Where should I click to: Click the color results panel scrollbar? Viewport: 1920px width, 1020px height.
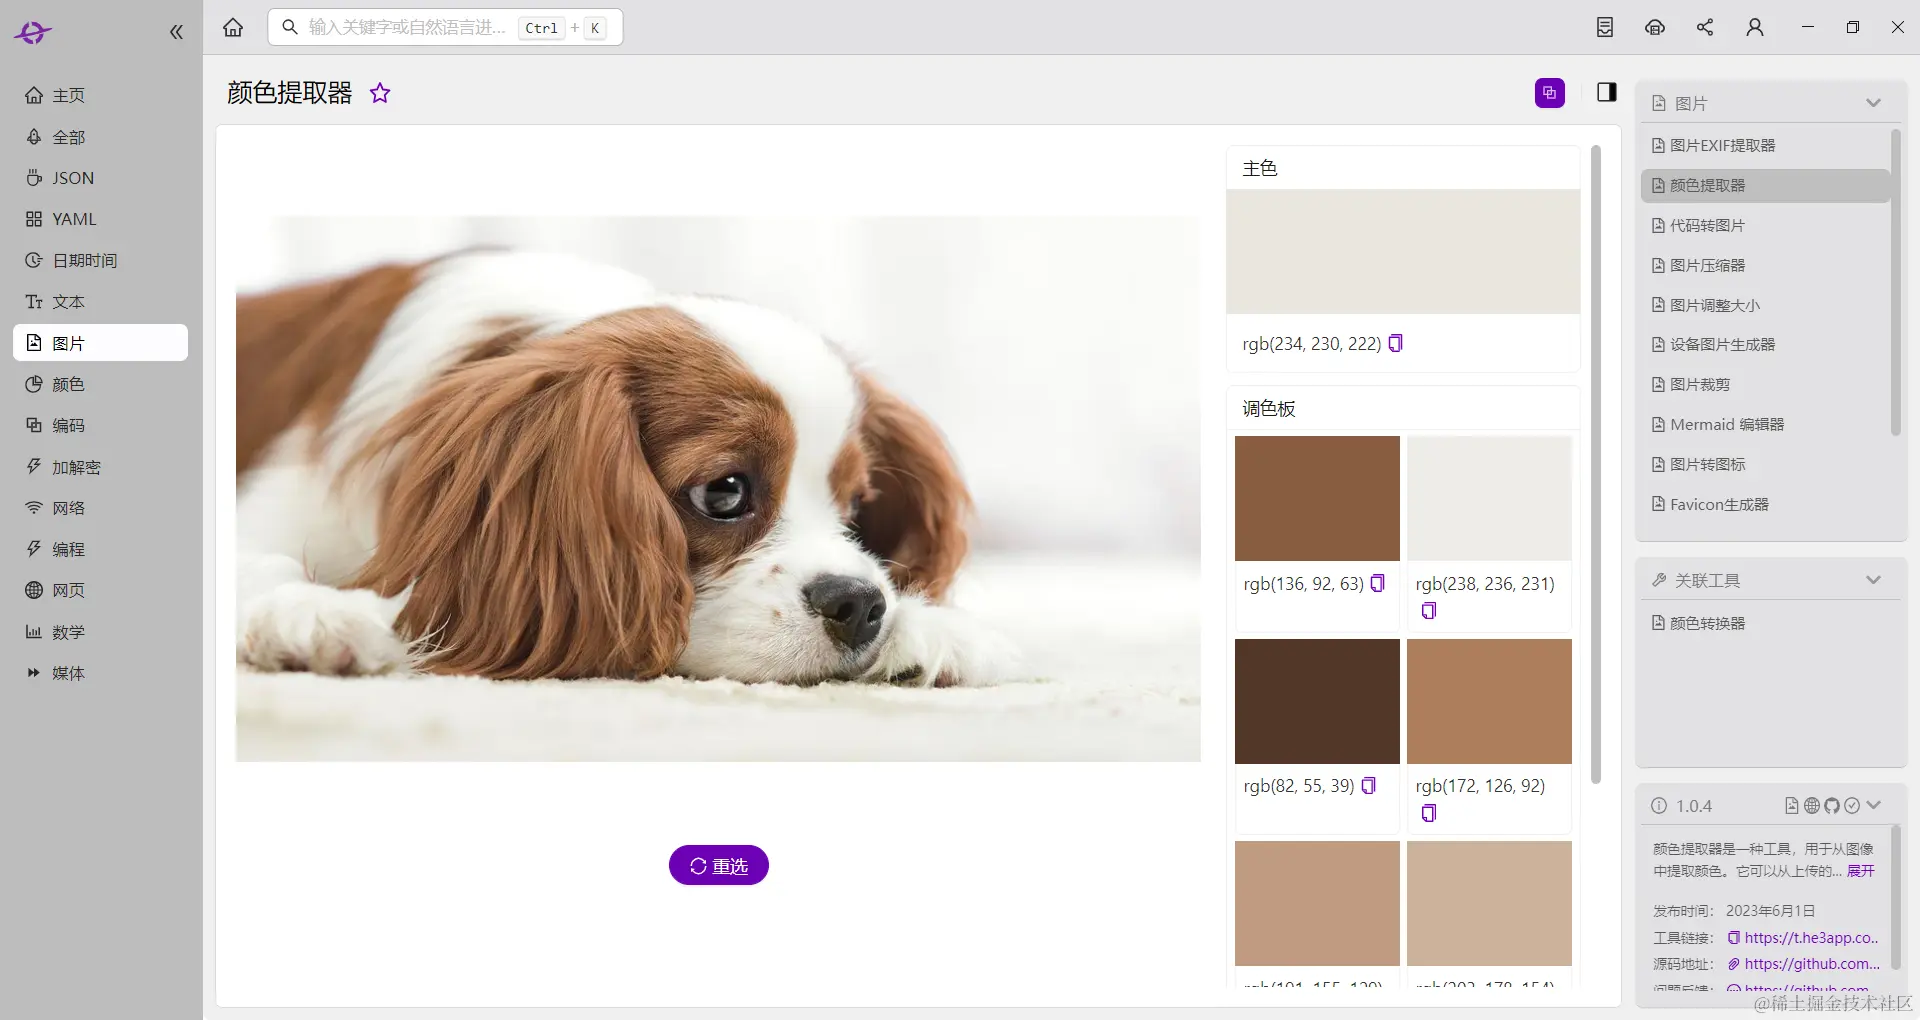click(1596, 465)
